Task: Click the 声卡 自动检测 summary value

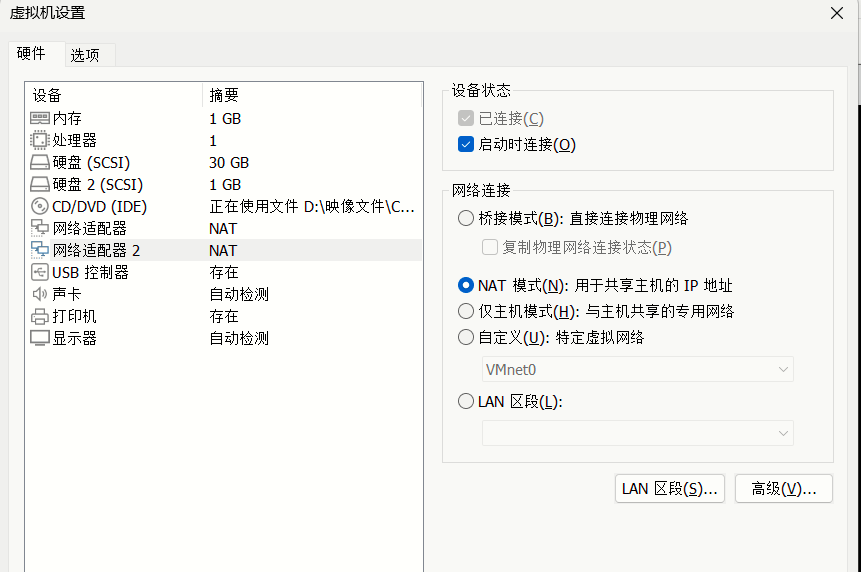Action: [239, 294]
